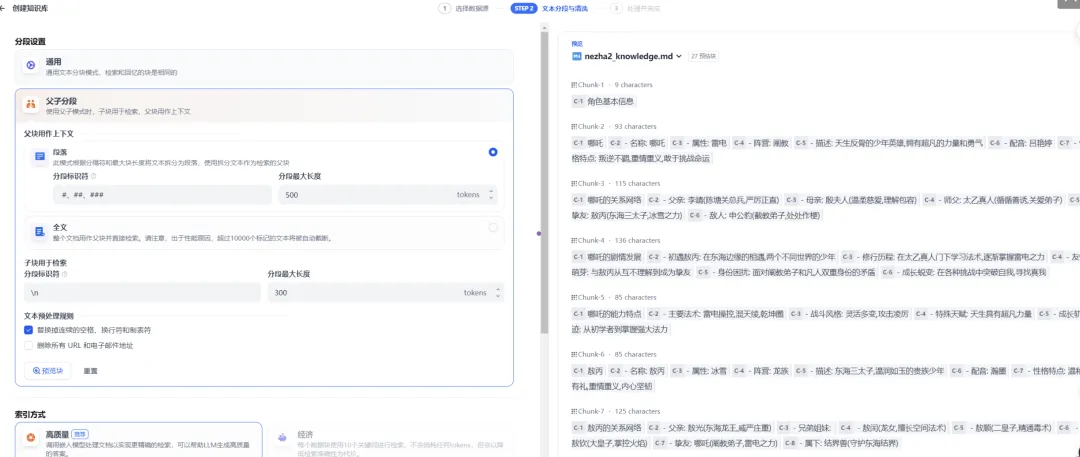The width and height of the screenshot is (1080, 457).
Task: Click the child 分段标识符 field with \n
Action: (x=142, y=293)
